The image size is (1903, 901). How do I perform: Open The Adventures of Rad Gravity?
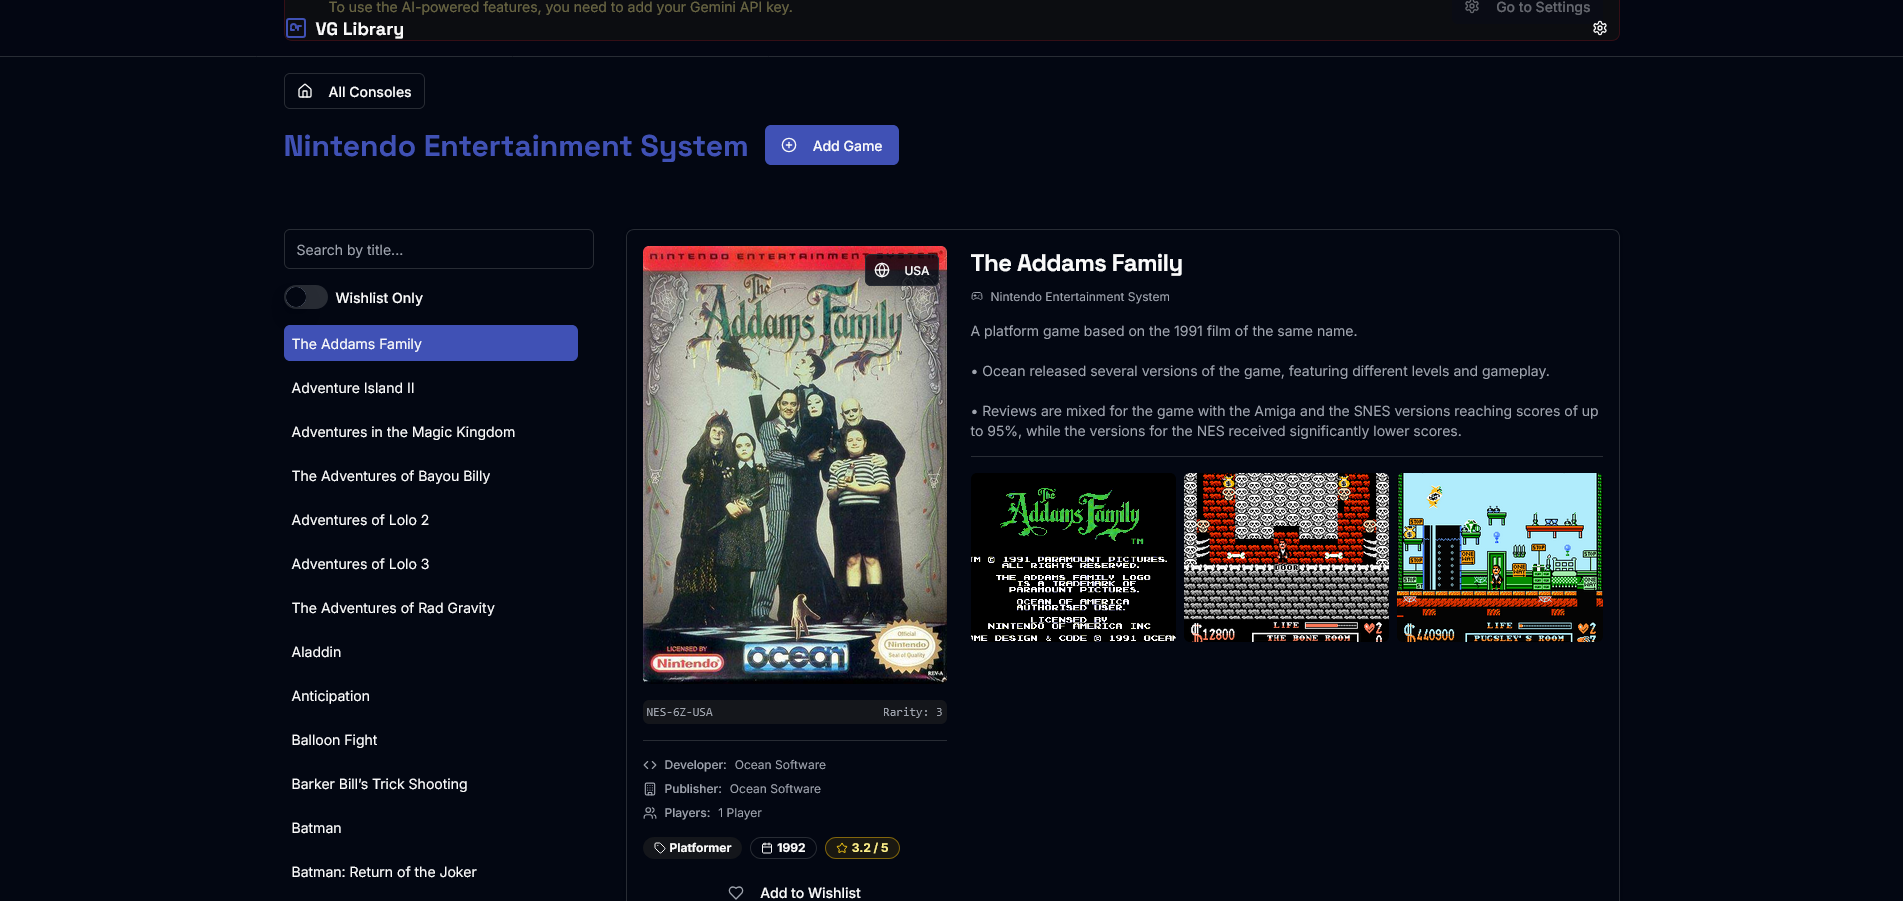(431, 607)
